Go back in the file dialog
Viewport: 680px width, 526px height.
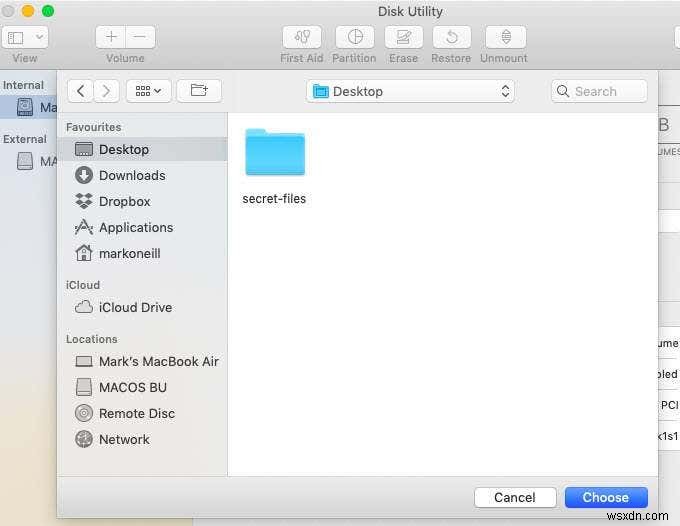pyautogui.click(x=80, y=91)
